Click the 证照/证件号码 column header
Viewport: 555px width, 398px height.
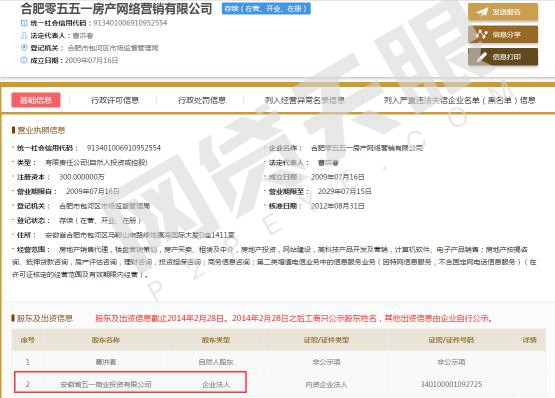pos(451,340)
